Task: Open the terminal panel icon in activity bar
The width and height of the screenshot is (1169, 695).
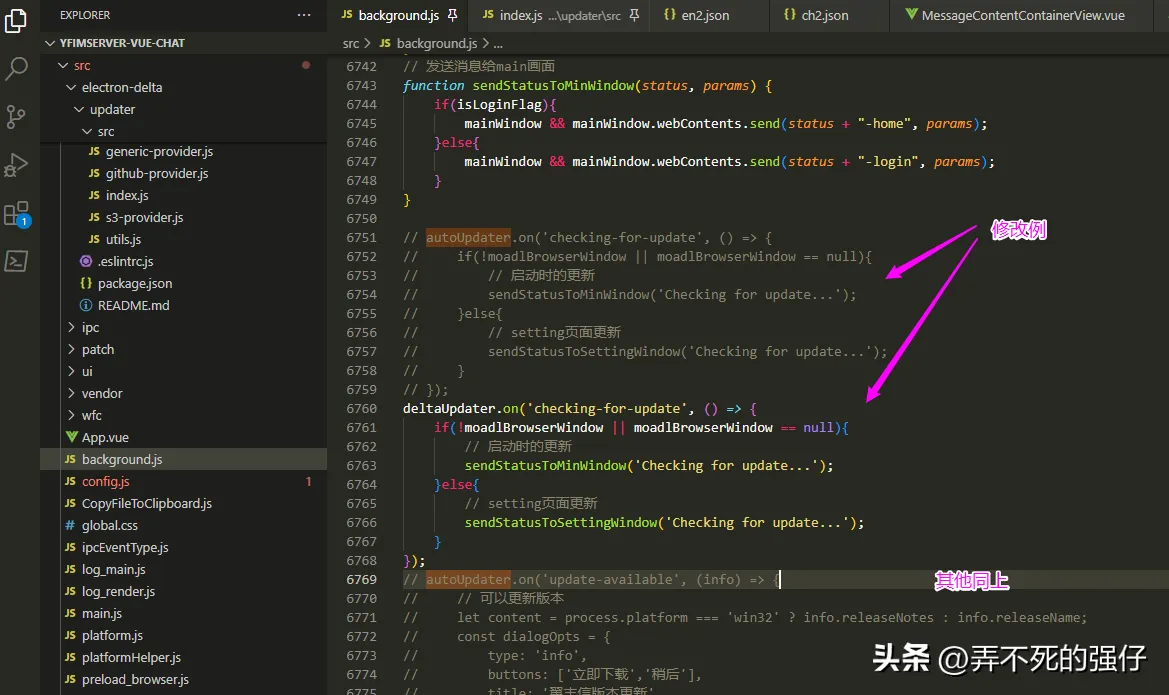Action: (x=16, y=261)
